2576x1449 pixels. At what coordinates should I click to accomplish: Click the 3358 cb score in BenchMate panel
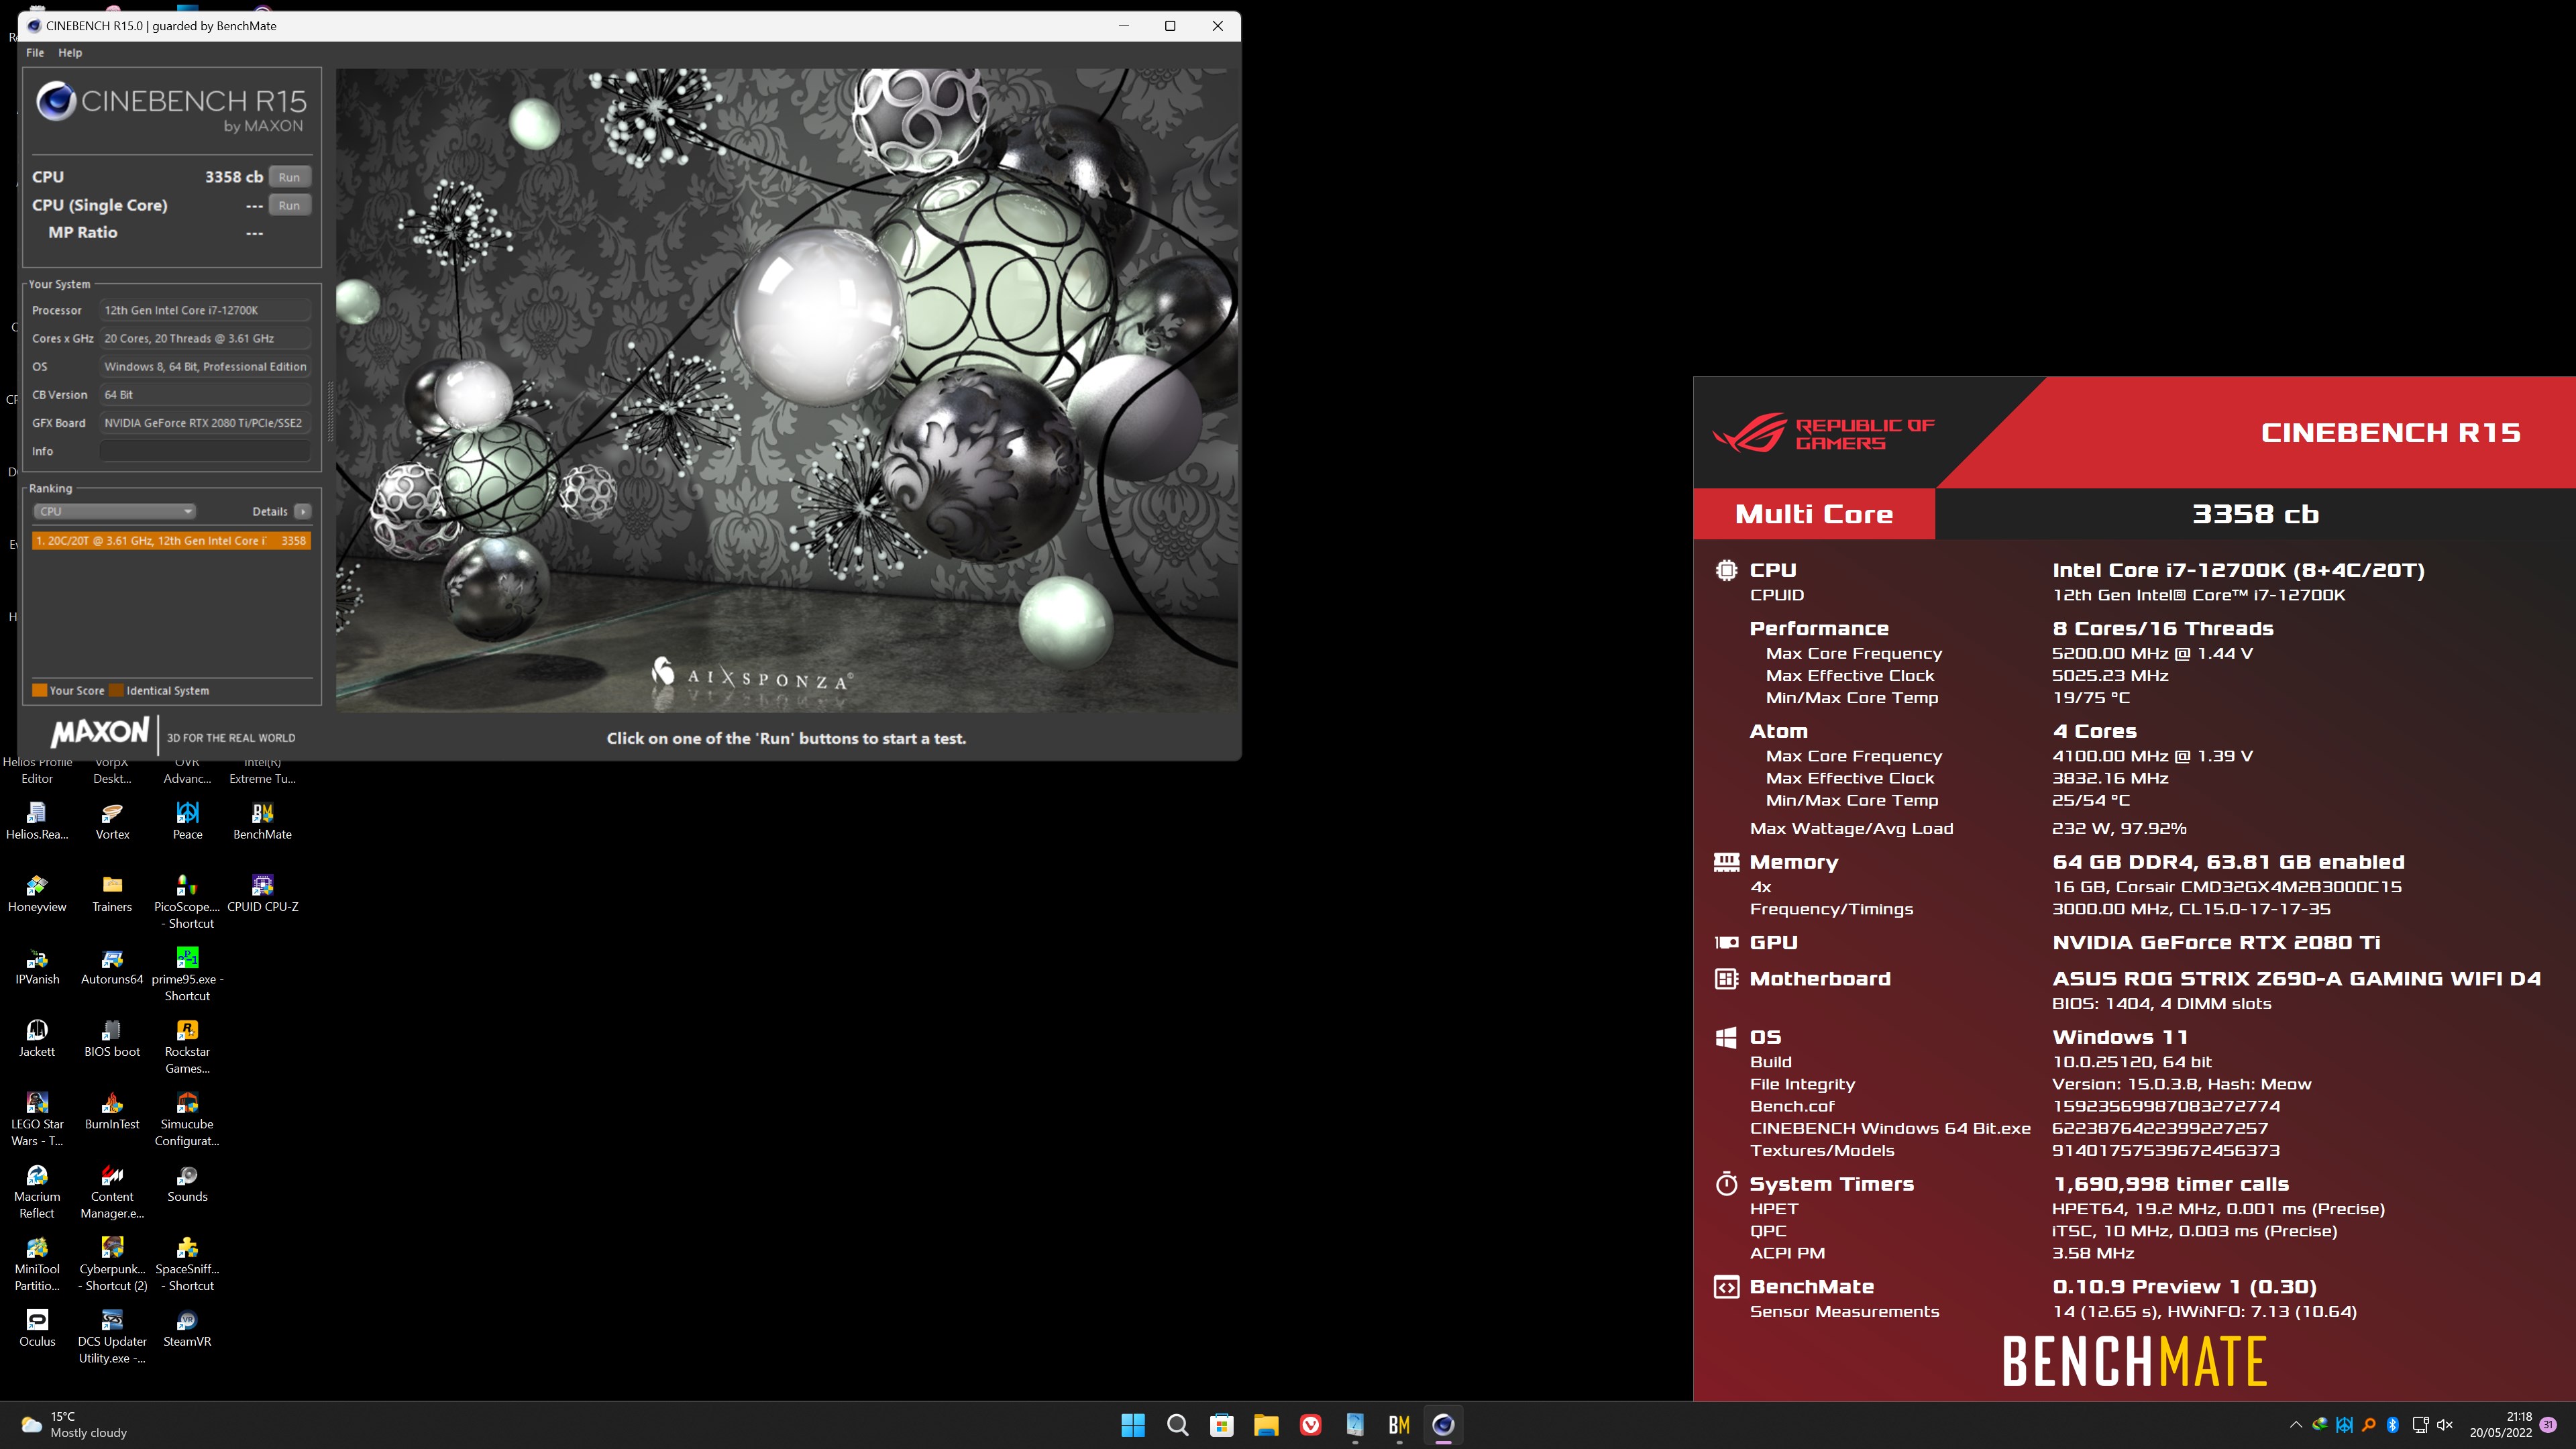2255,514
